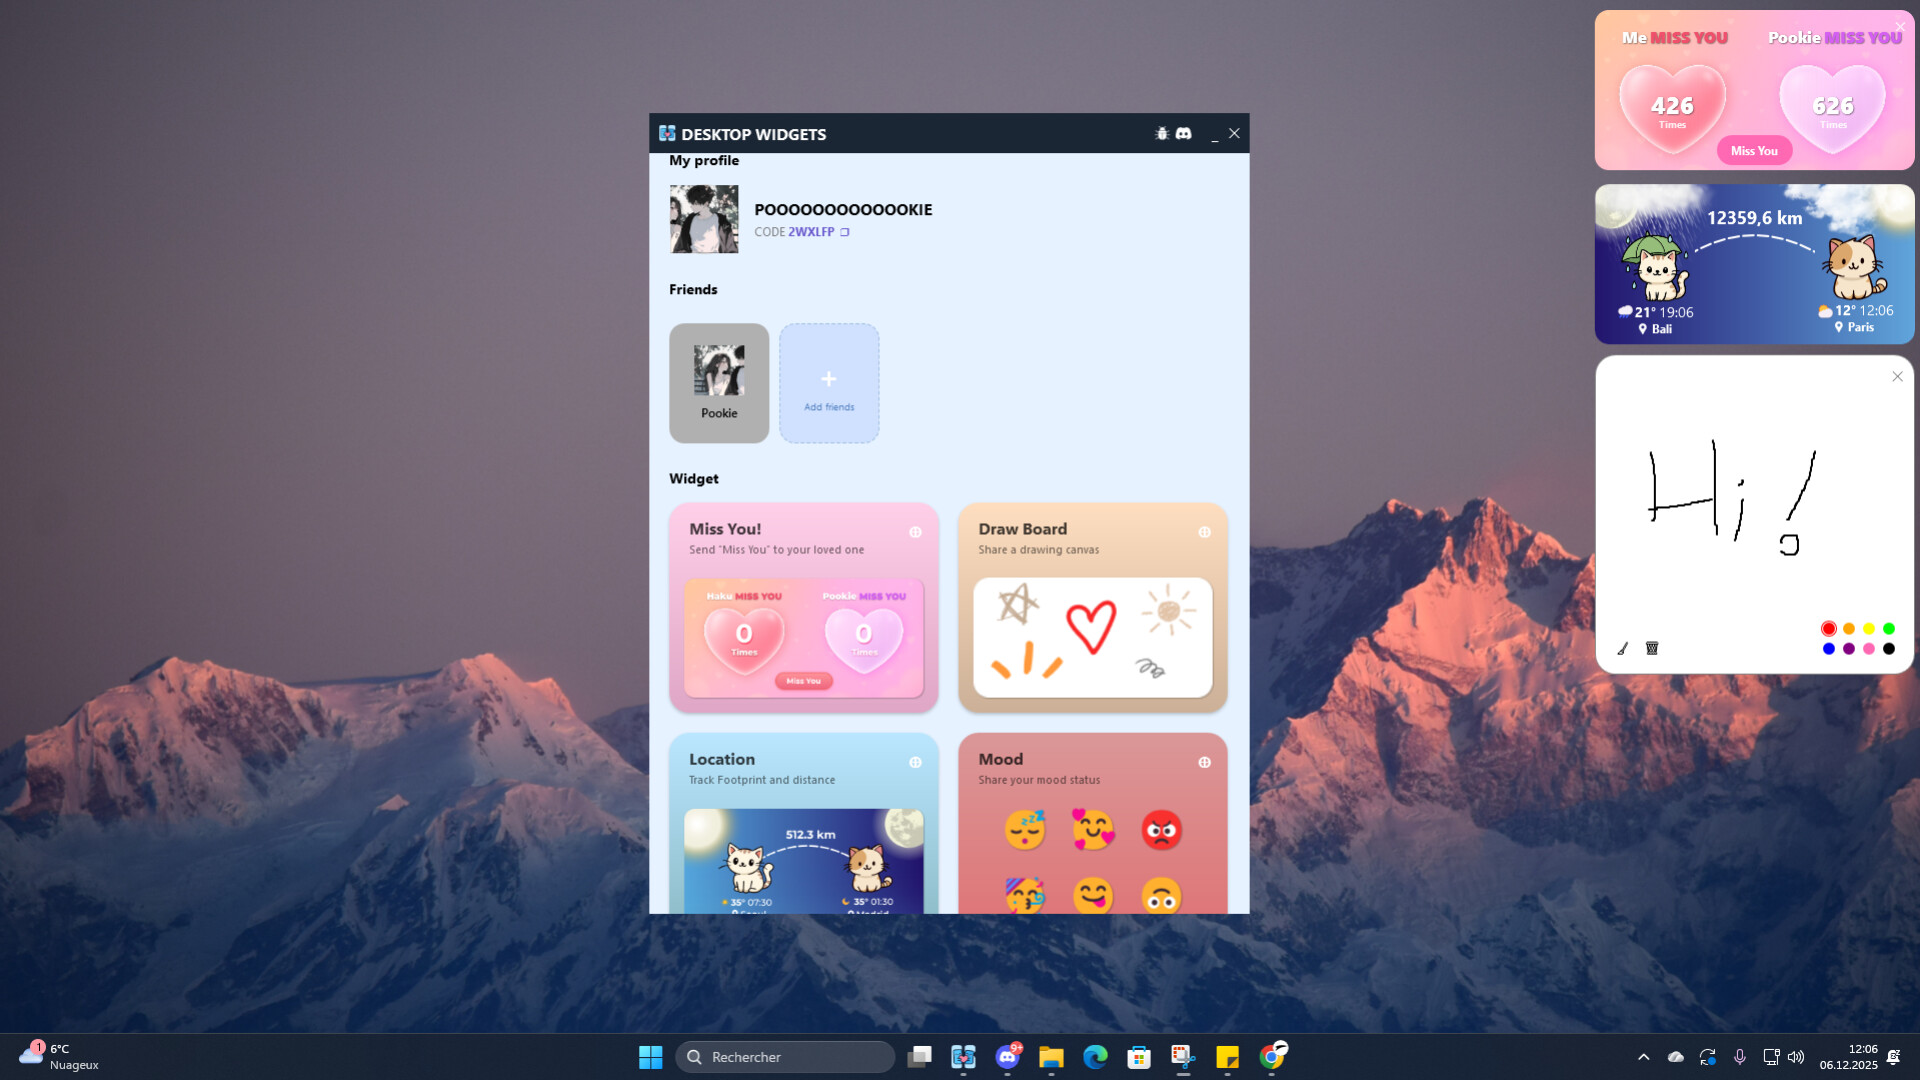Open Discord from the taskbar
The image size is (1920, 1080).
click(1007, 1056)
